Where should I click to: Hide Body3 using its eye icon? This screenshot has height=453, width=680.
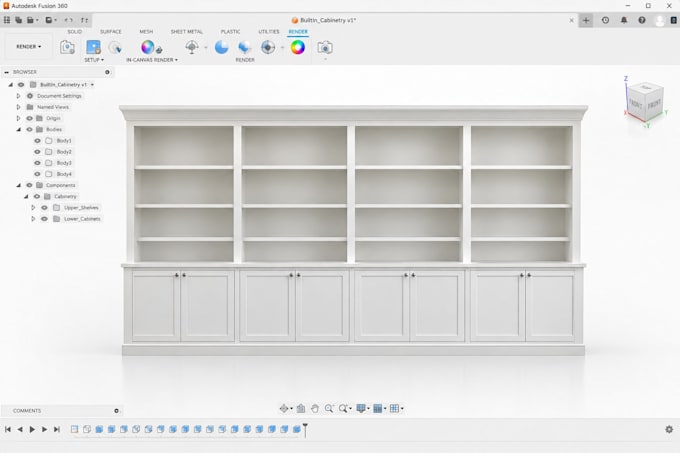37,163
